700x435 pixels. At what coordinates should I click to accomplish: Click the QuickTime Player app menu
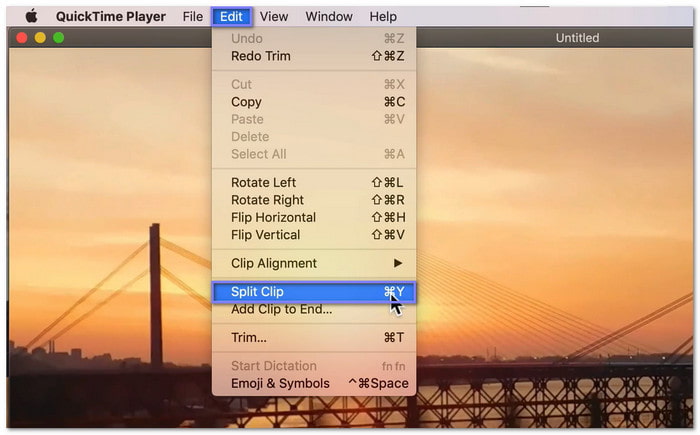pyautogui.click(x=111, y=16)
